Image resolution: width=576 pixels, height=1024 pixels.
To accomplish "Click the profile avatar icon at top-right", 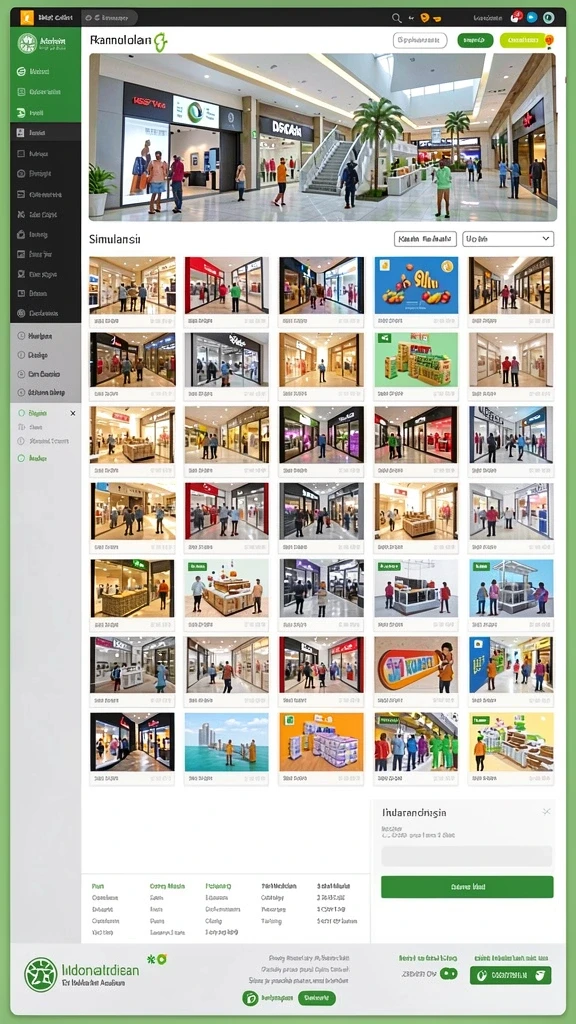I will [x=548, y=18].
